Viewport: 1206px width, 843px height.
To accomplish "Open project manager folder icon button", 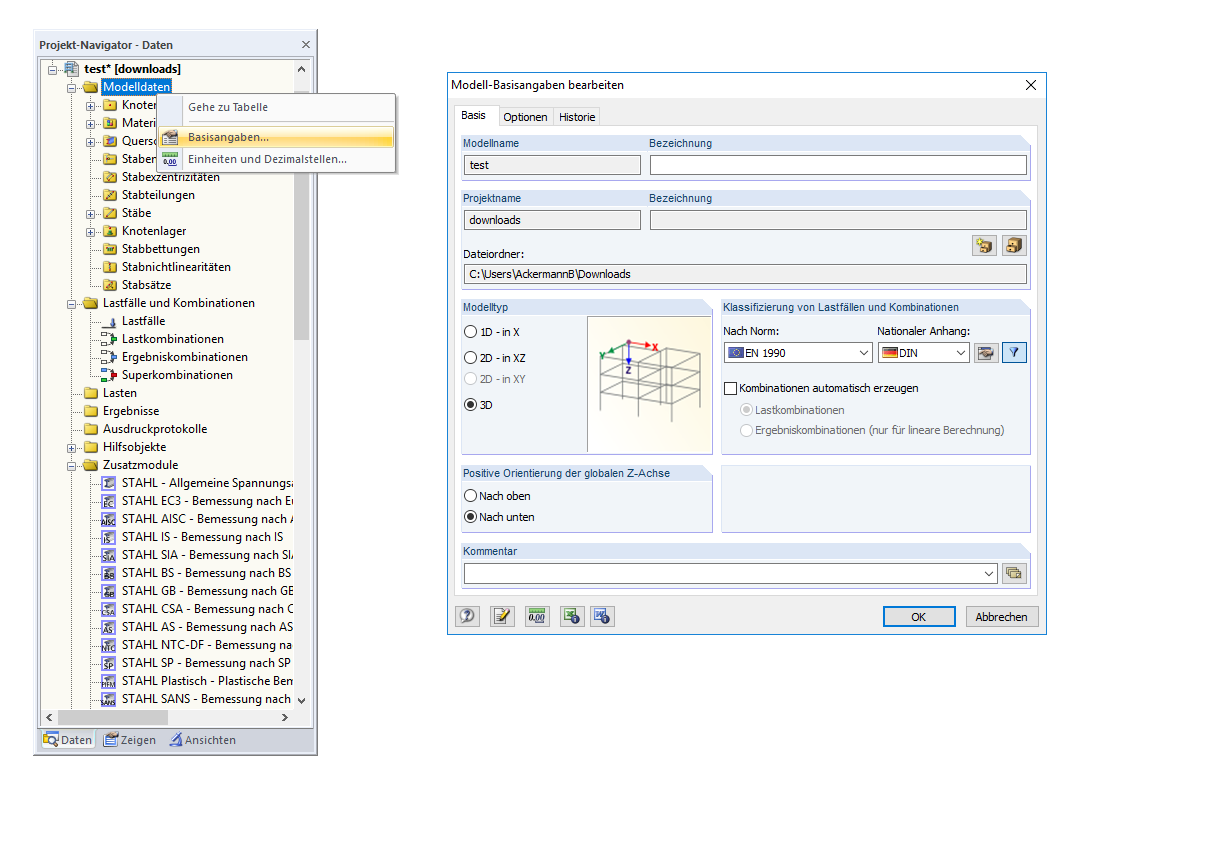I will point(984,245).
